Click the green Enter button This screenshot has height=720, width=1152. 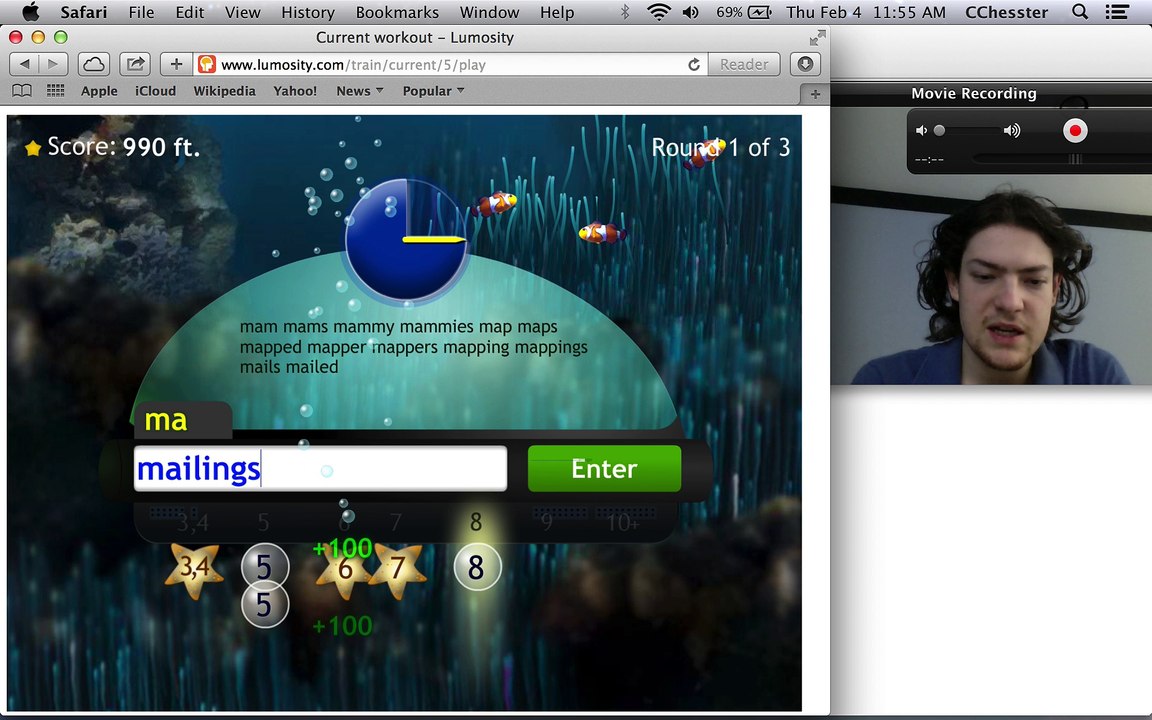click(x=604, y=469)
